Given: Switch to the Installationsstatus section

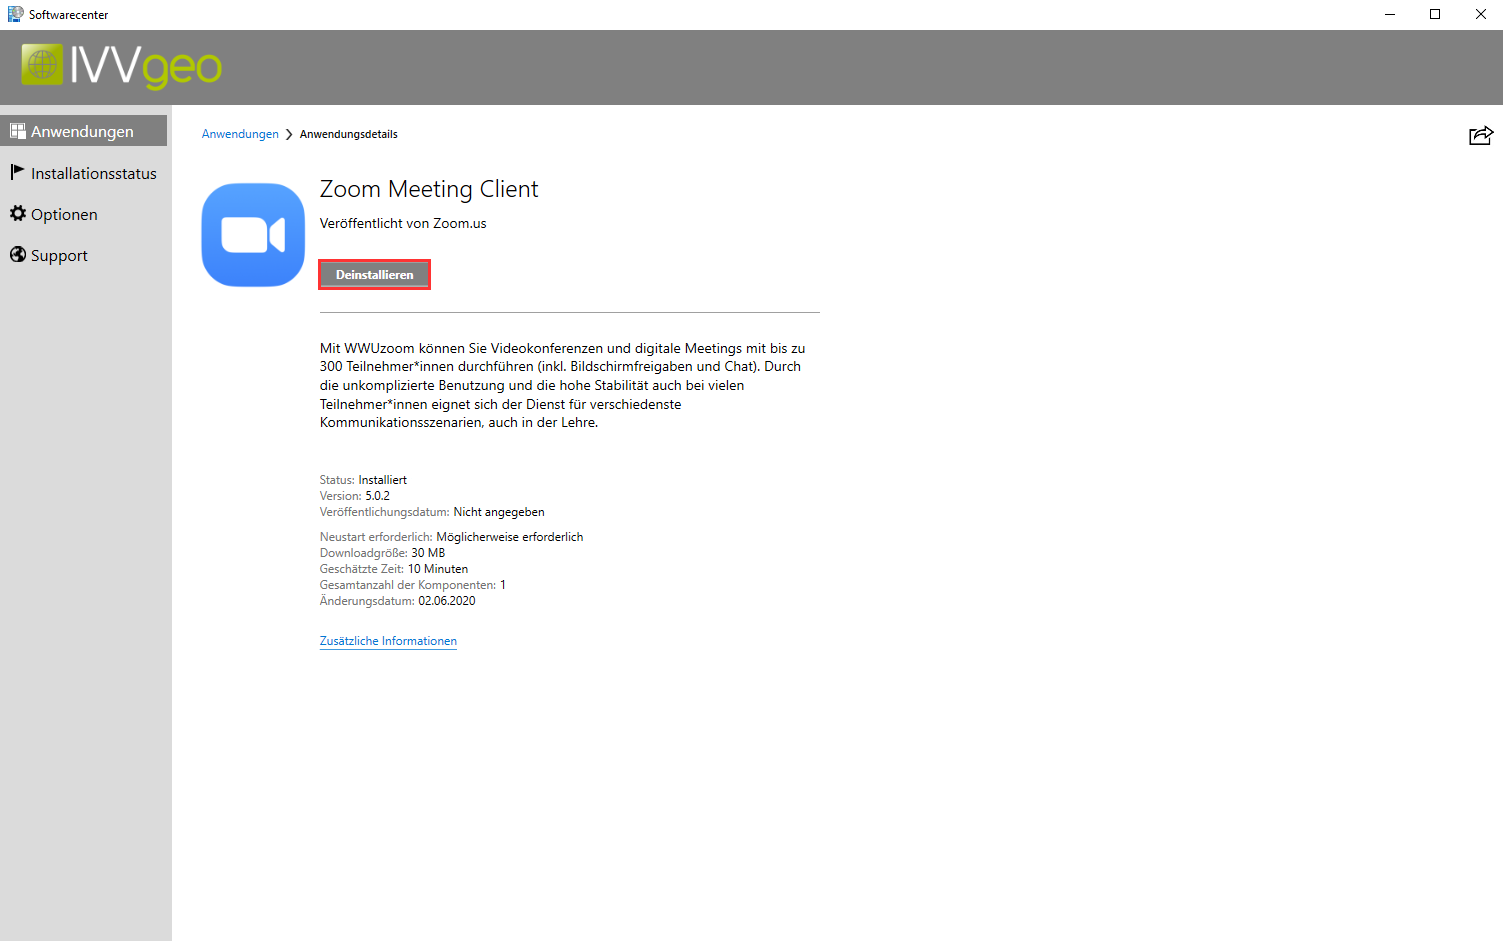Looking at the screenshot, I should 93,173.
